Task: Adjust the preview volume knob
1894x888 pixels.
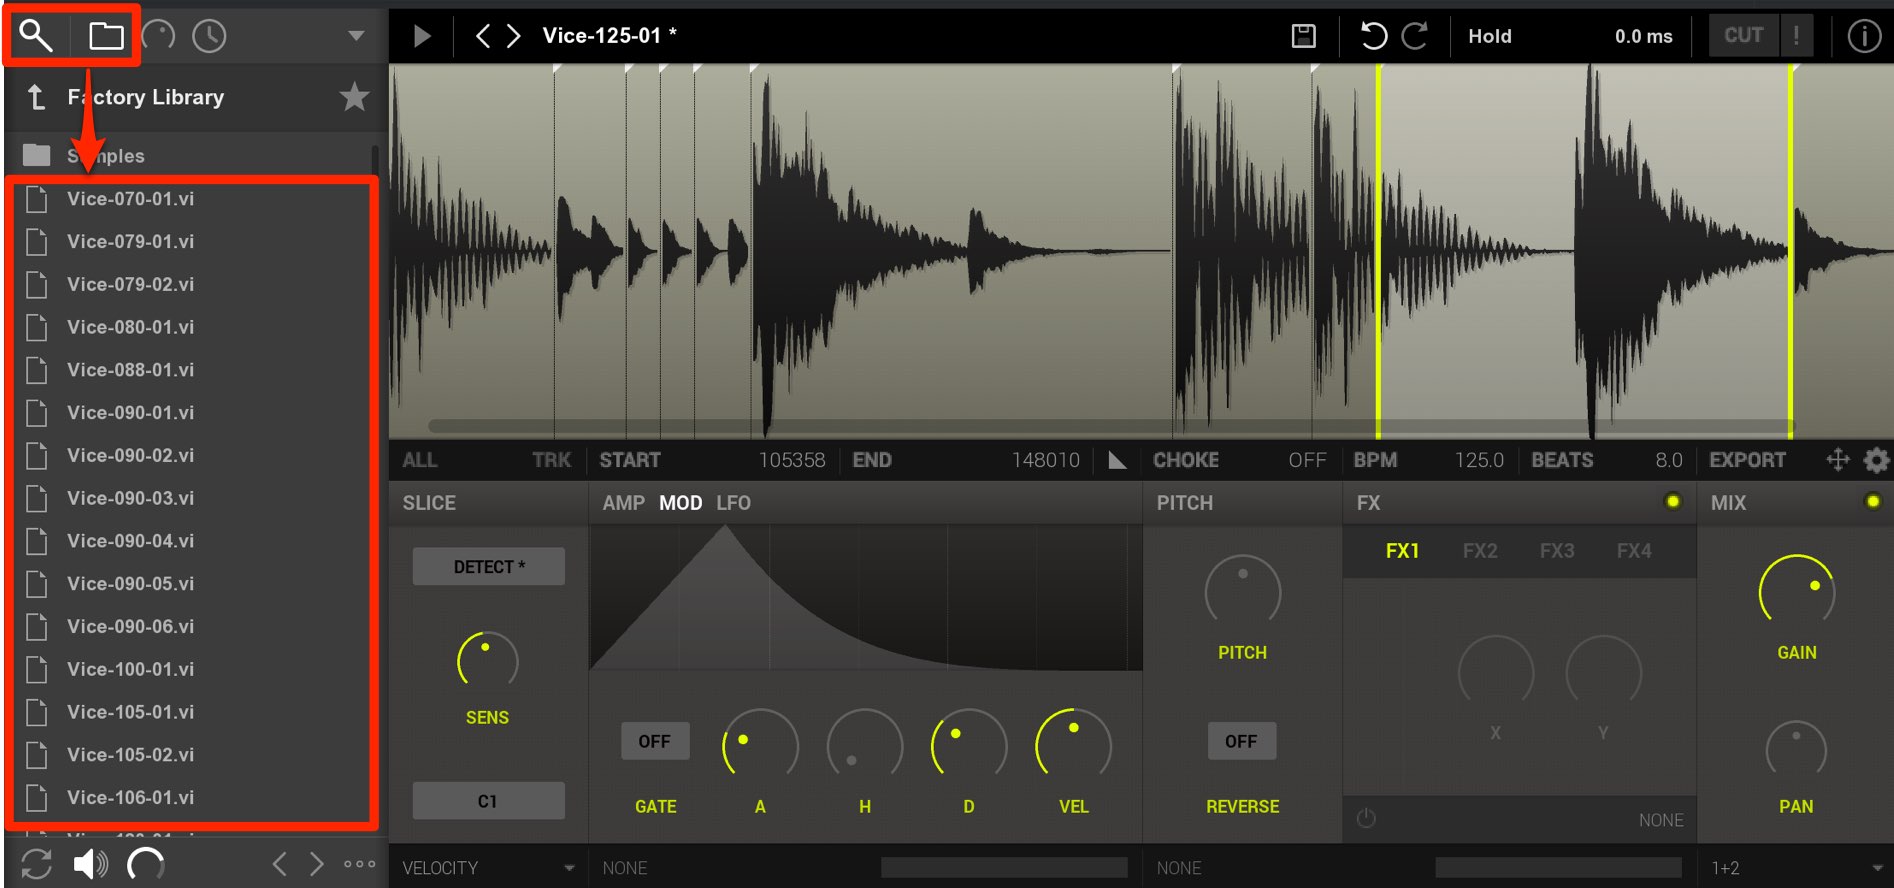Action: click(x=146, y=864)
